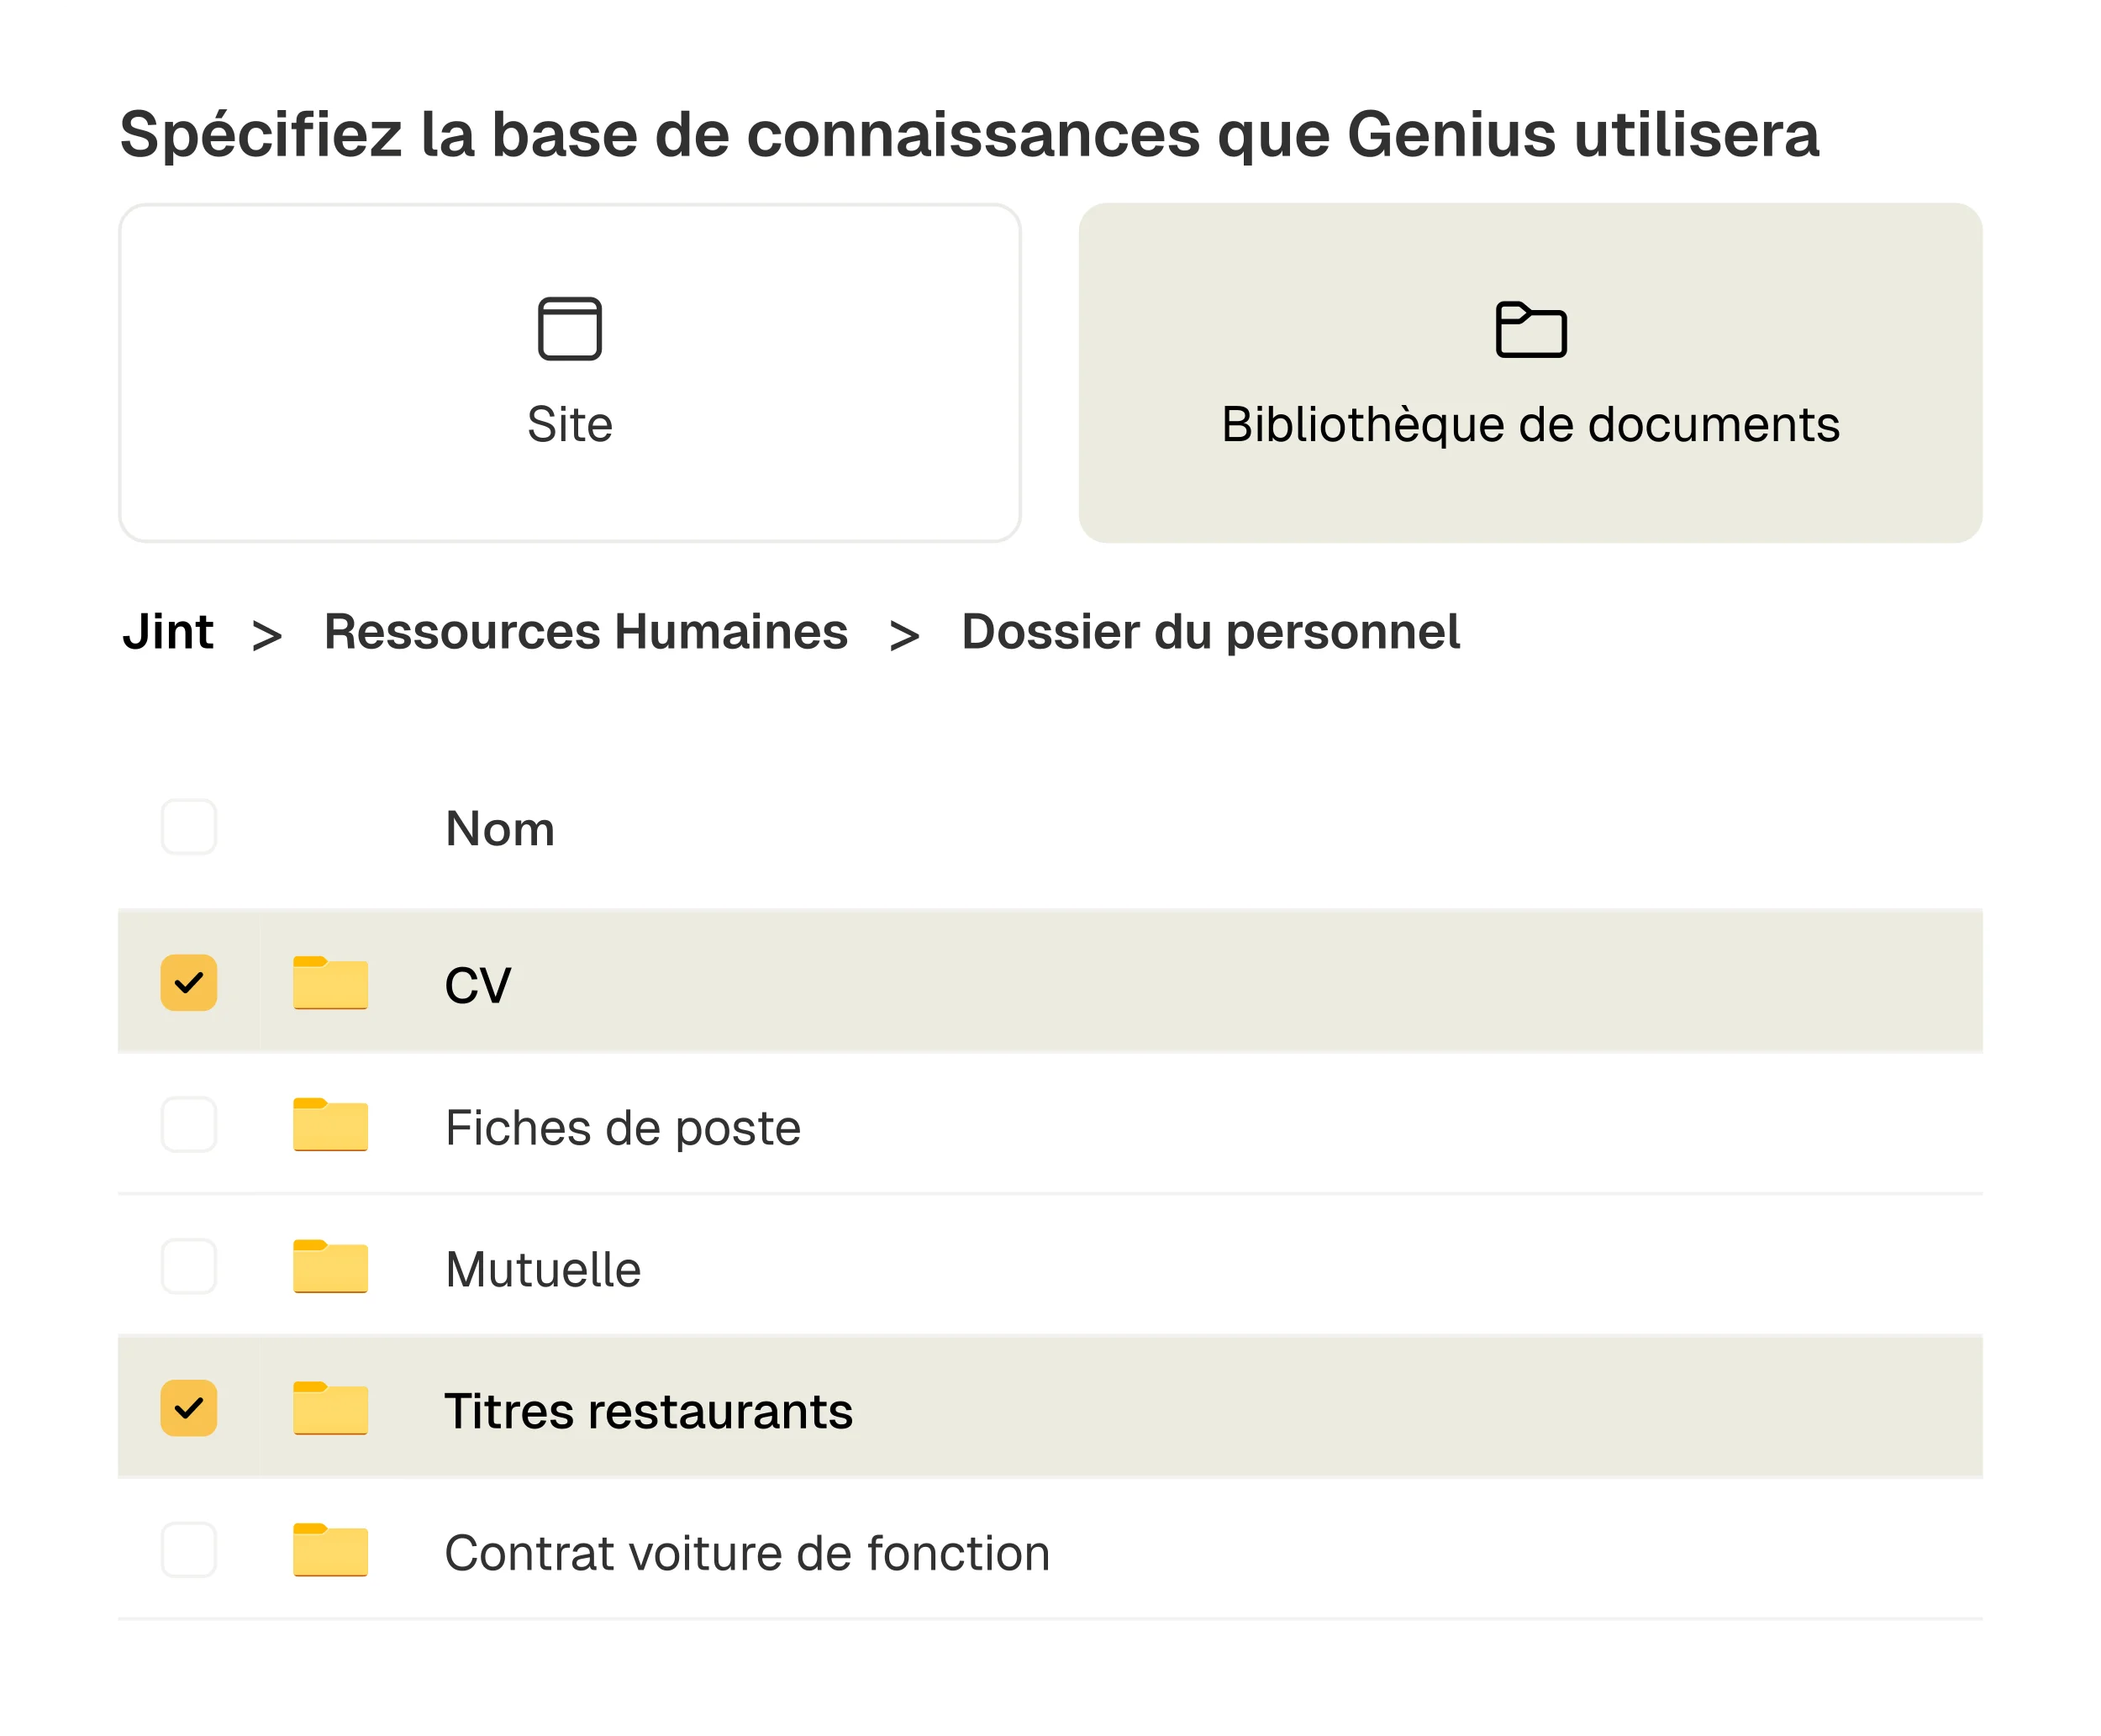This screenshot has width=2101, height=1736.
Task: Click the Nom column header
Action: tap(500, 829)
